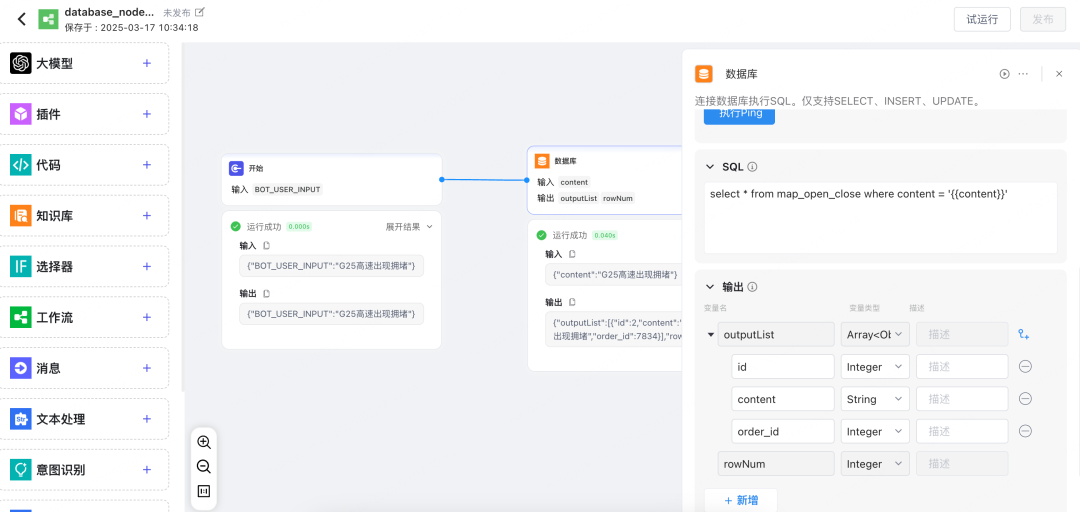Collapse the 输出 section

click(x=710, y=287)
